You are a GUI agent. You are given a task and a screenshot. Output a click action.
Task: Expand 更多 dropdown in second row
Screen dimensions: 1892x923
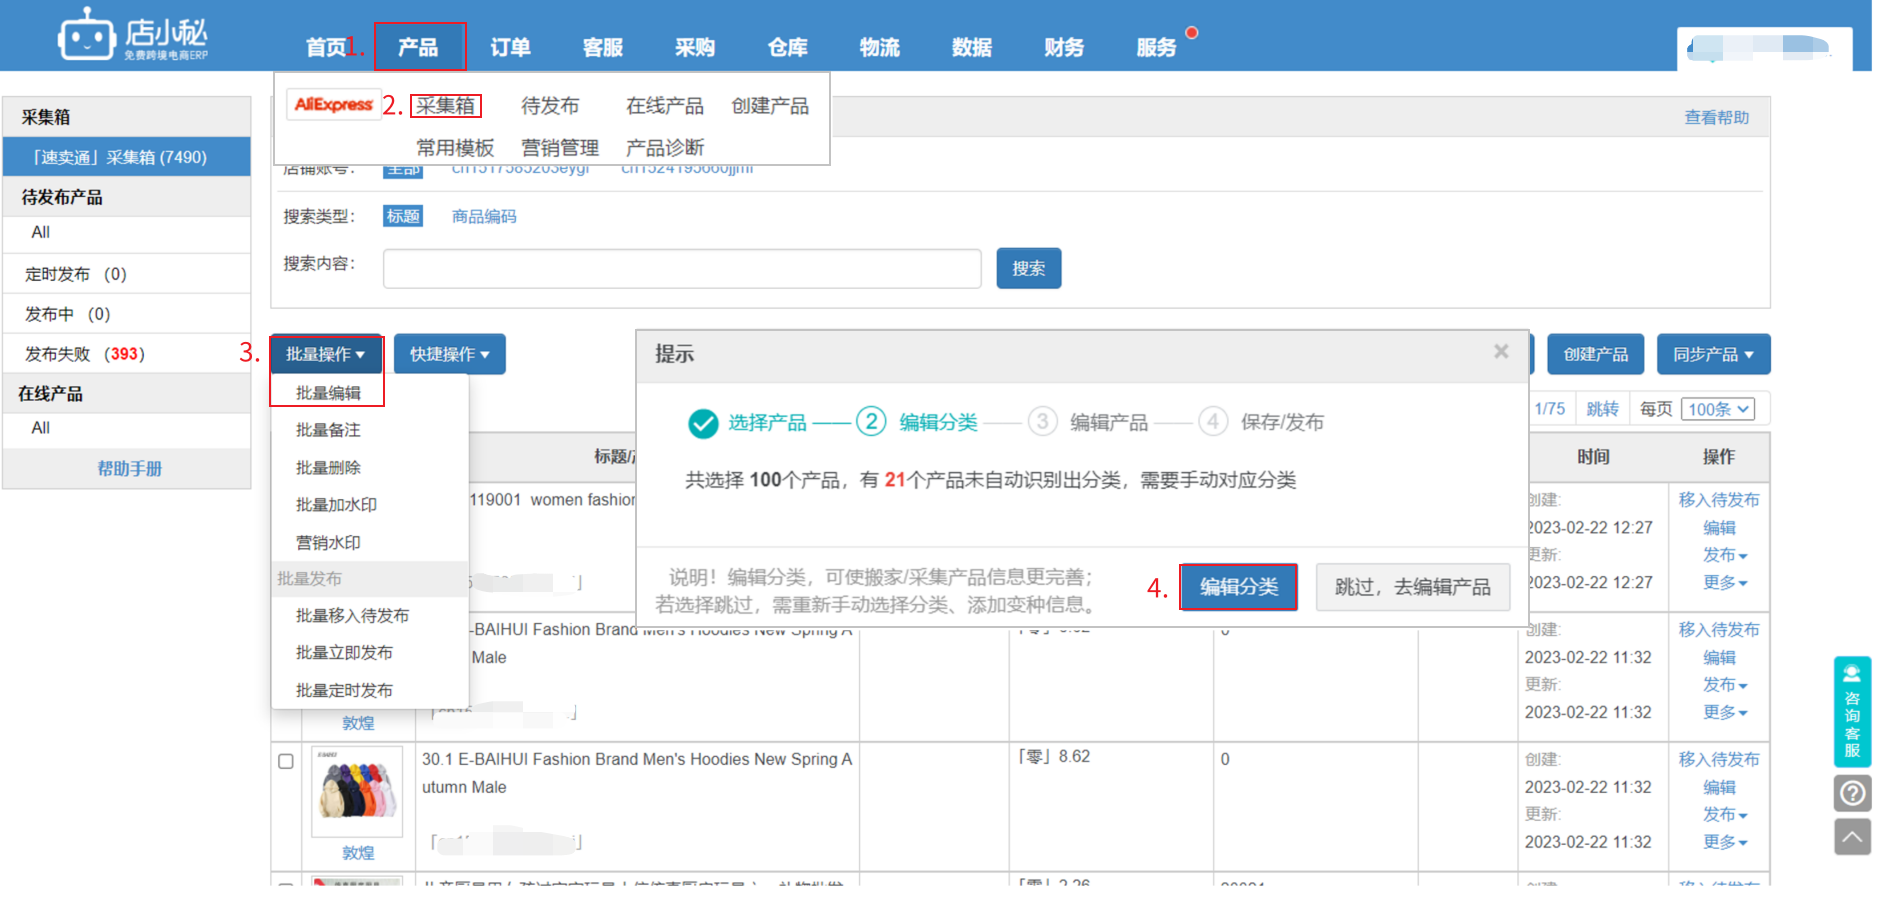[1724, 712]
